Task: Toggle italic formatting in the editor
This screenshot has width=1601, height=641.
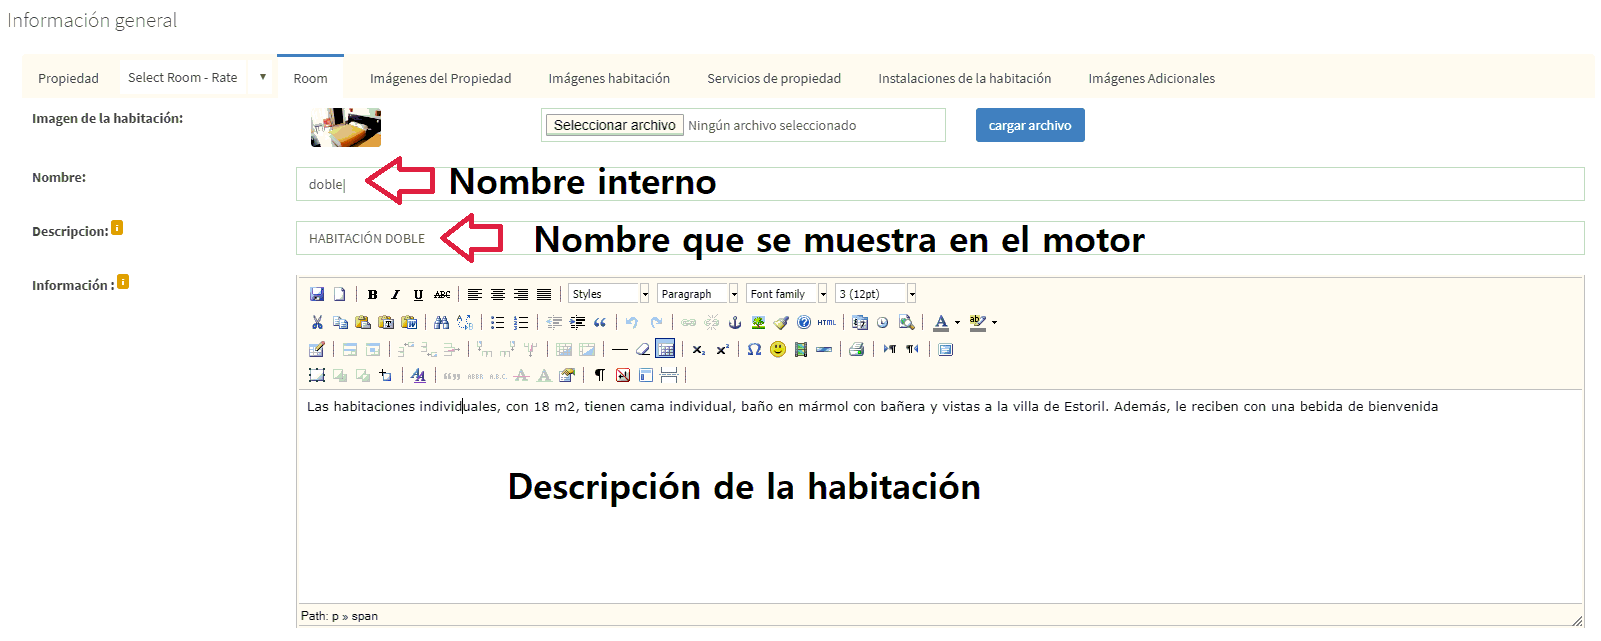Action: pos(395,294)
